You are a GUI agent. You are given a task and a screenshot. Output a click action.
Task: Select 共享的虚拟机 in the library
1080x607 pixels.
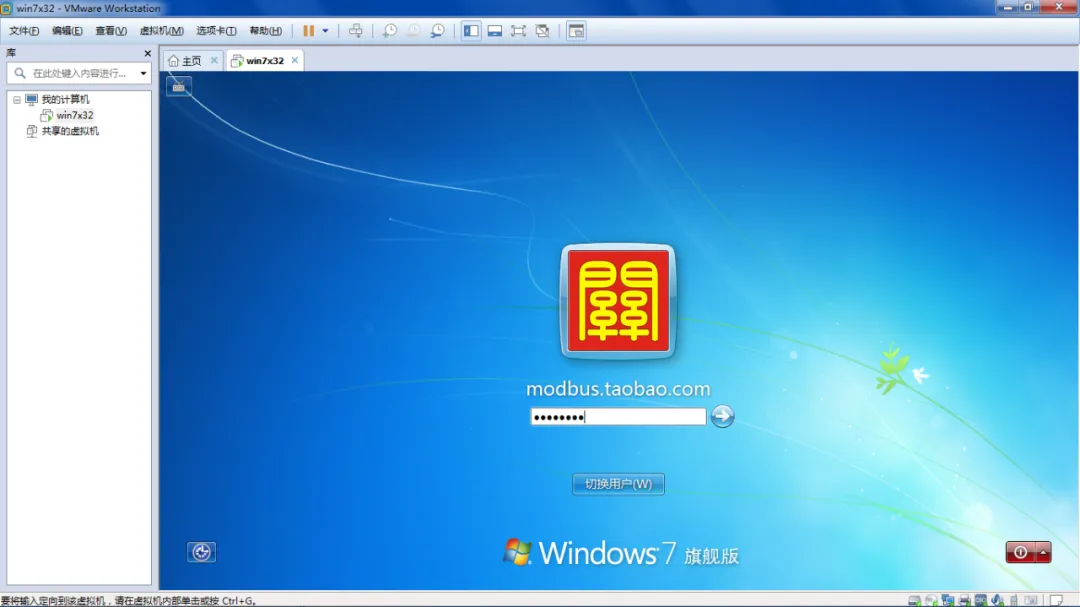tap(70, 131)
